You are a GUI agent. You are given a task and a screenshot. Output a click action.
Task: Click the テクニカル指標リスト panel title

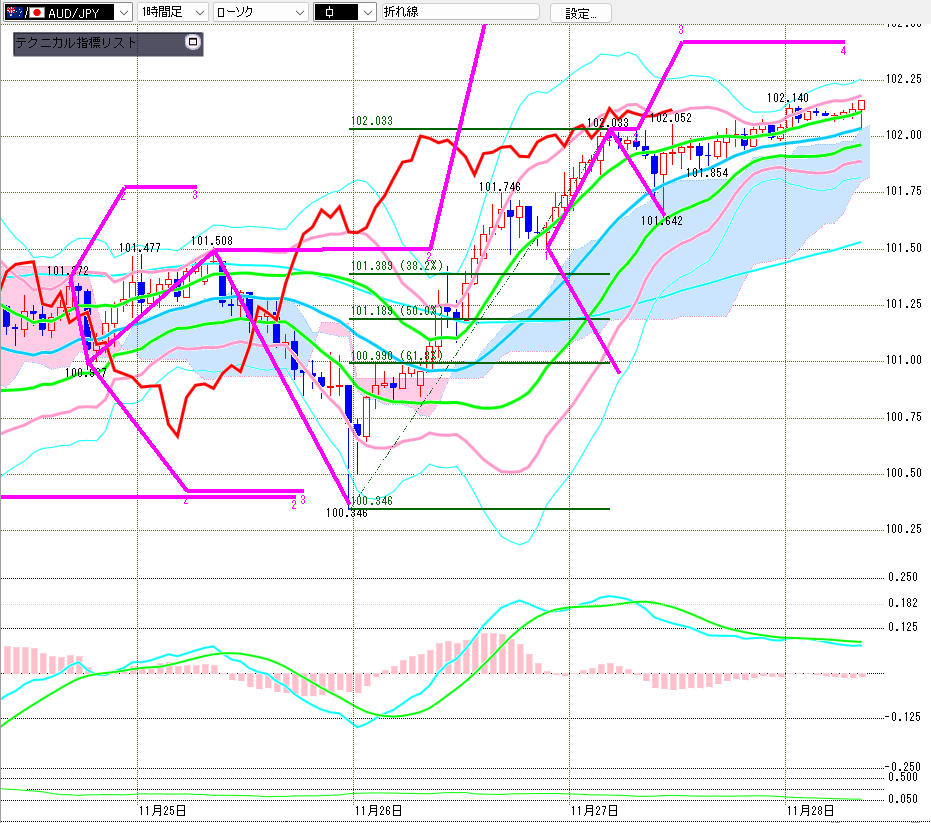coord(76,43)
